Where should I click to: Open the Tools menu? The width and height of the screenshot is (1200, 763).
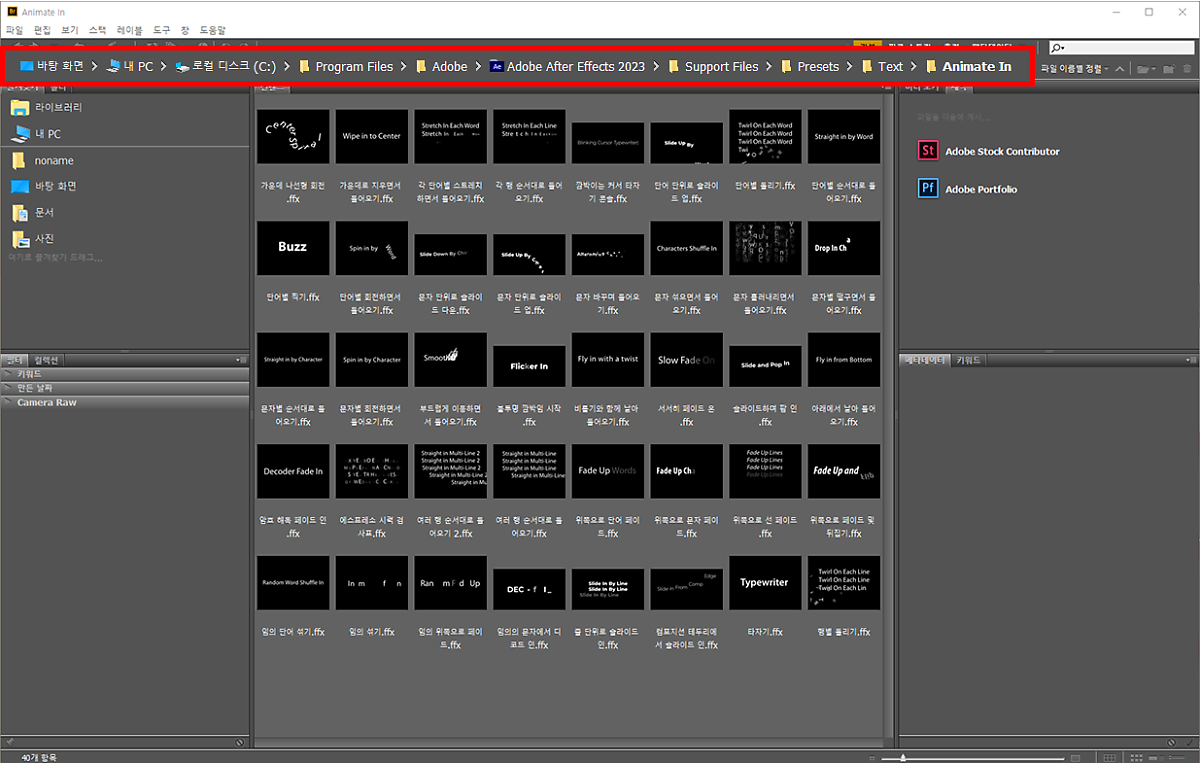161,31
